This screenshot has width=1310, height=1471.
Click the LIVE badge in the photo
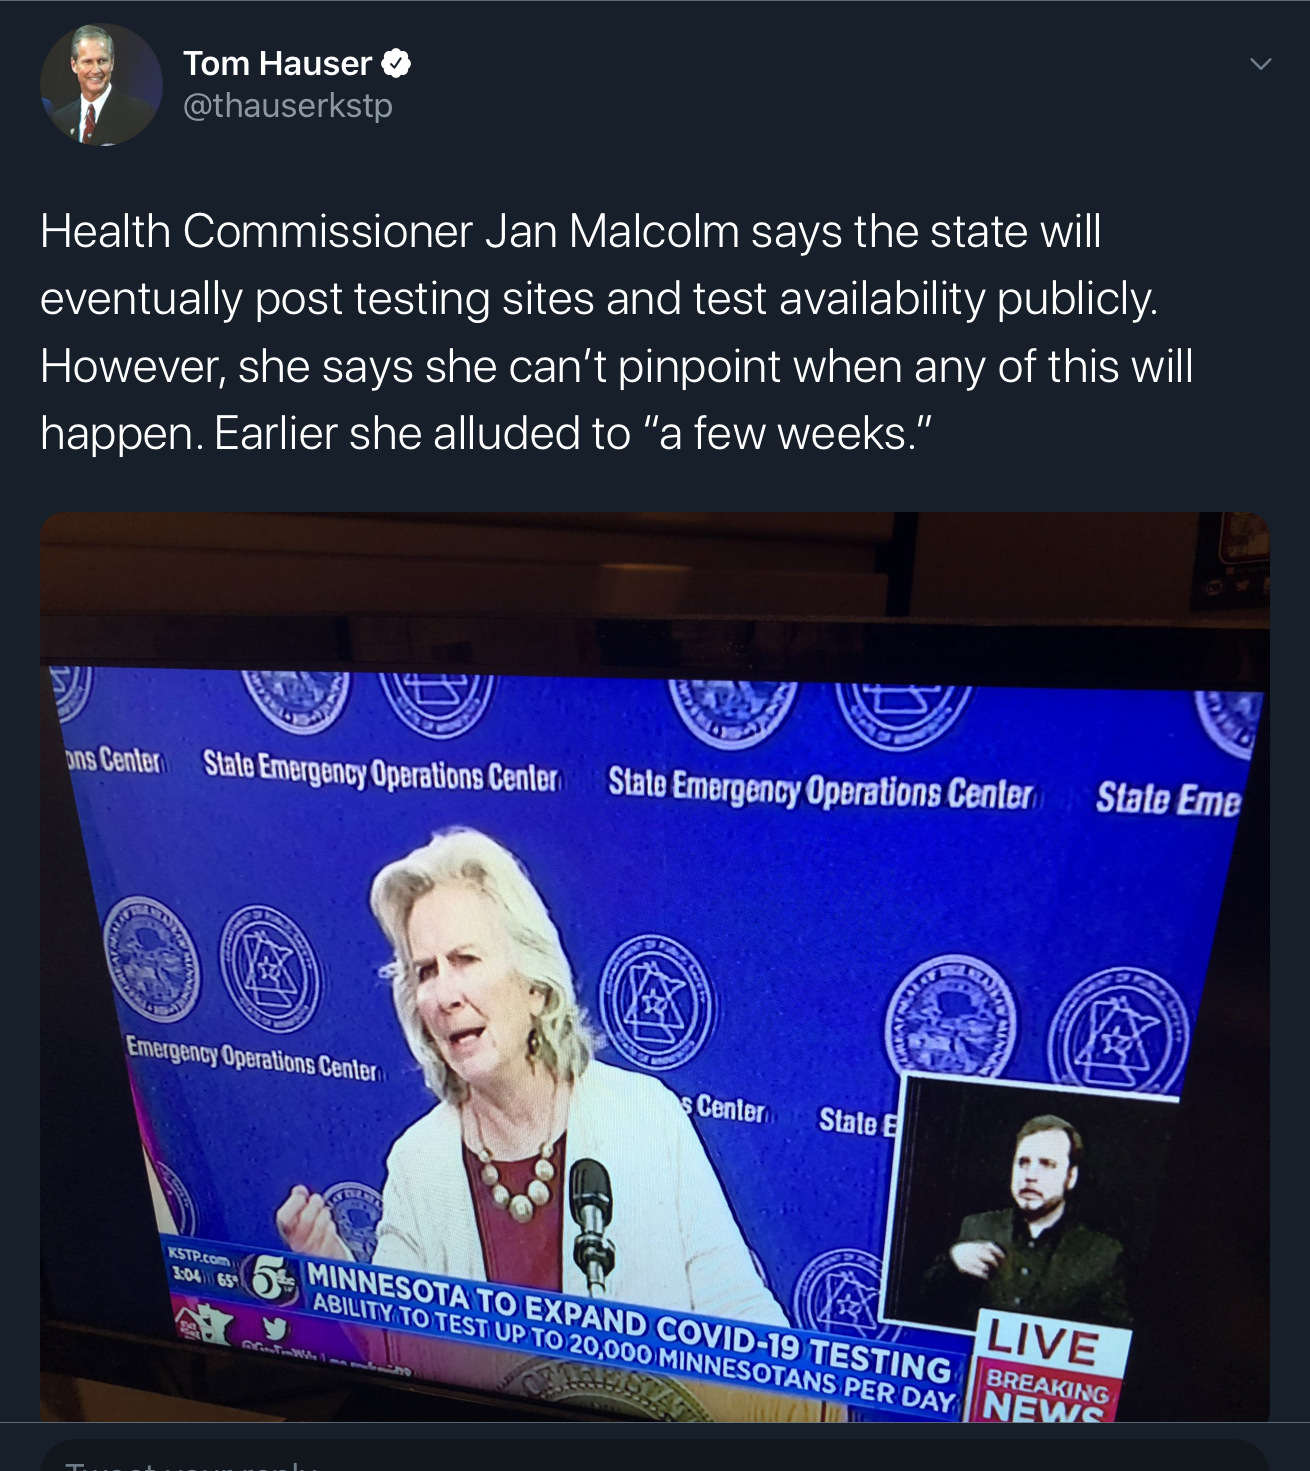(1045, 1342)
